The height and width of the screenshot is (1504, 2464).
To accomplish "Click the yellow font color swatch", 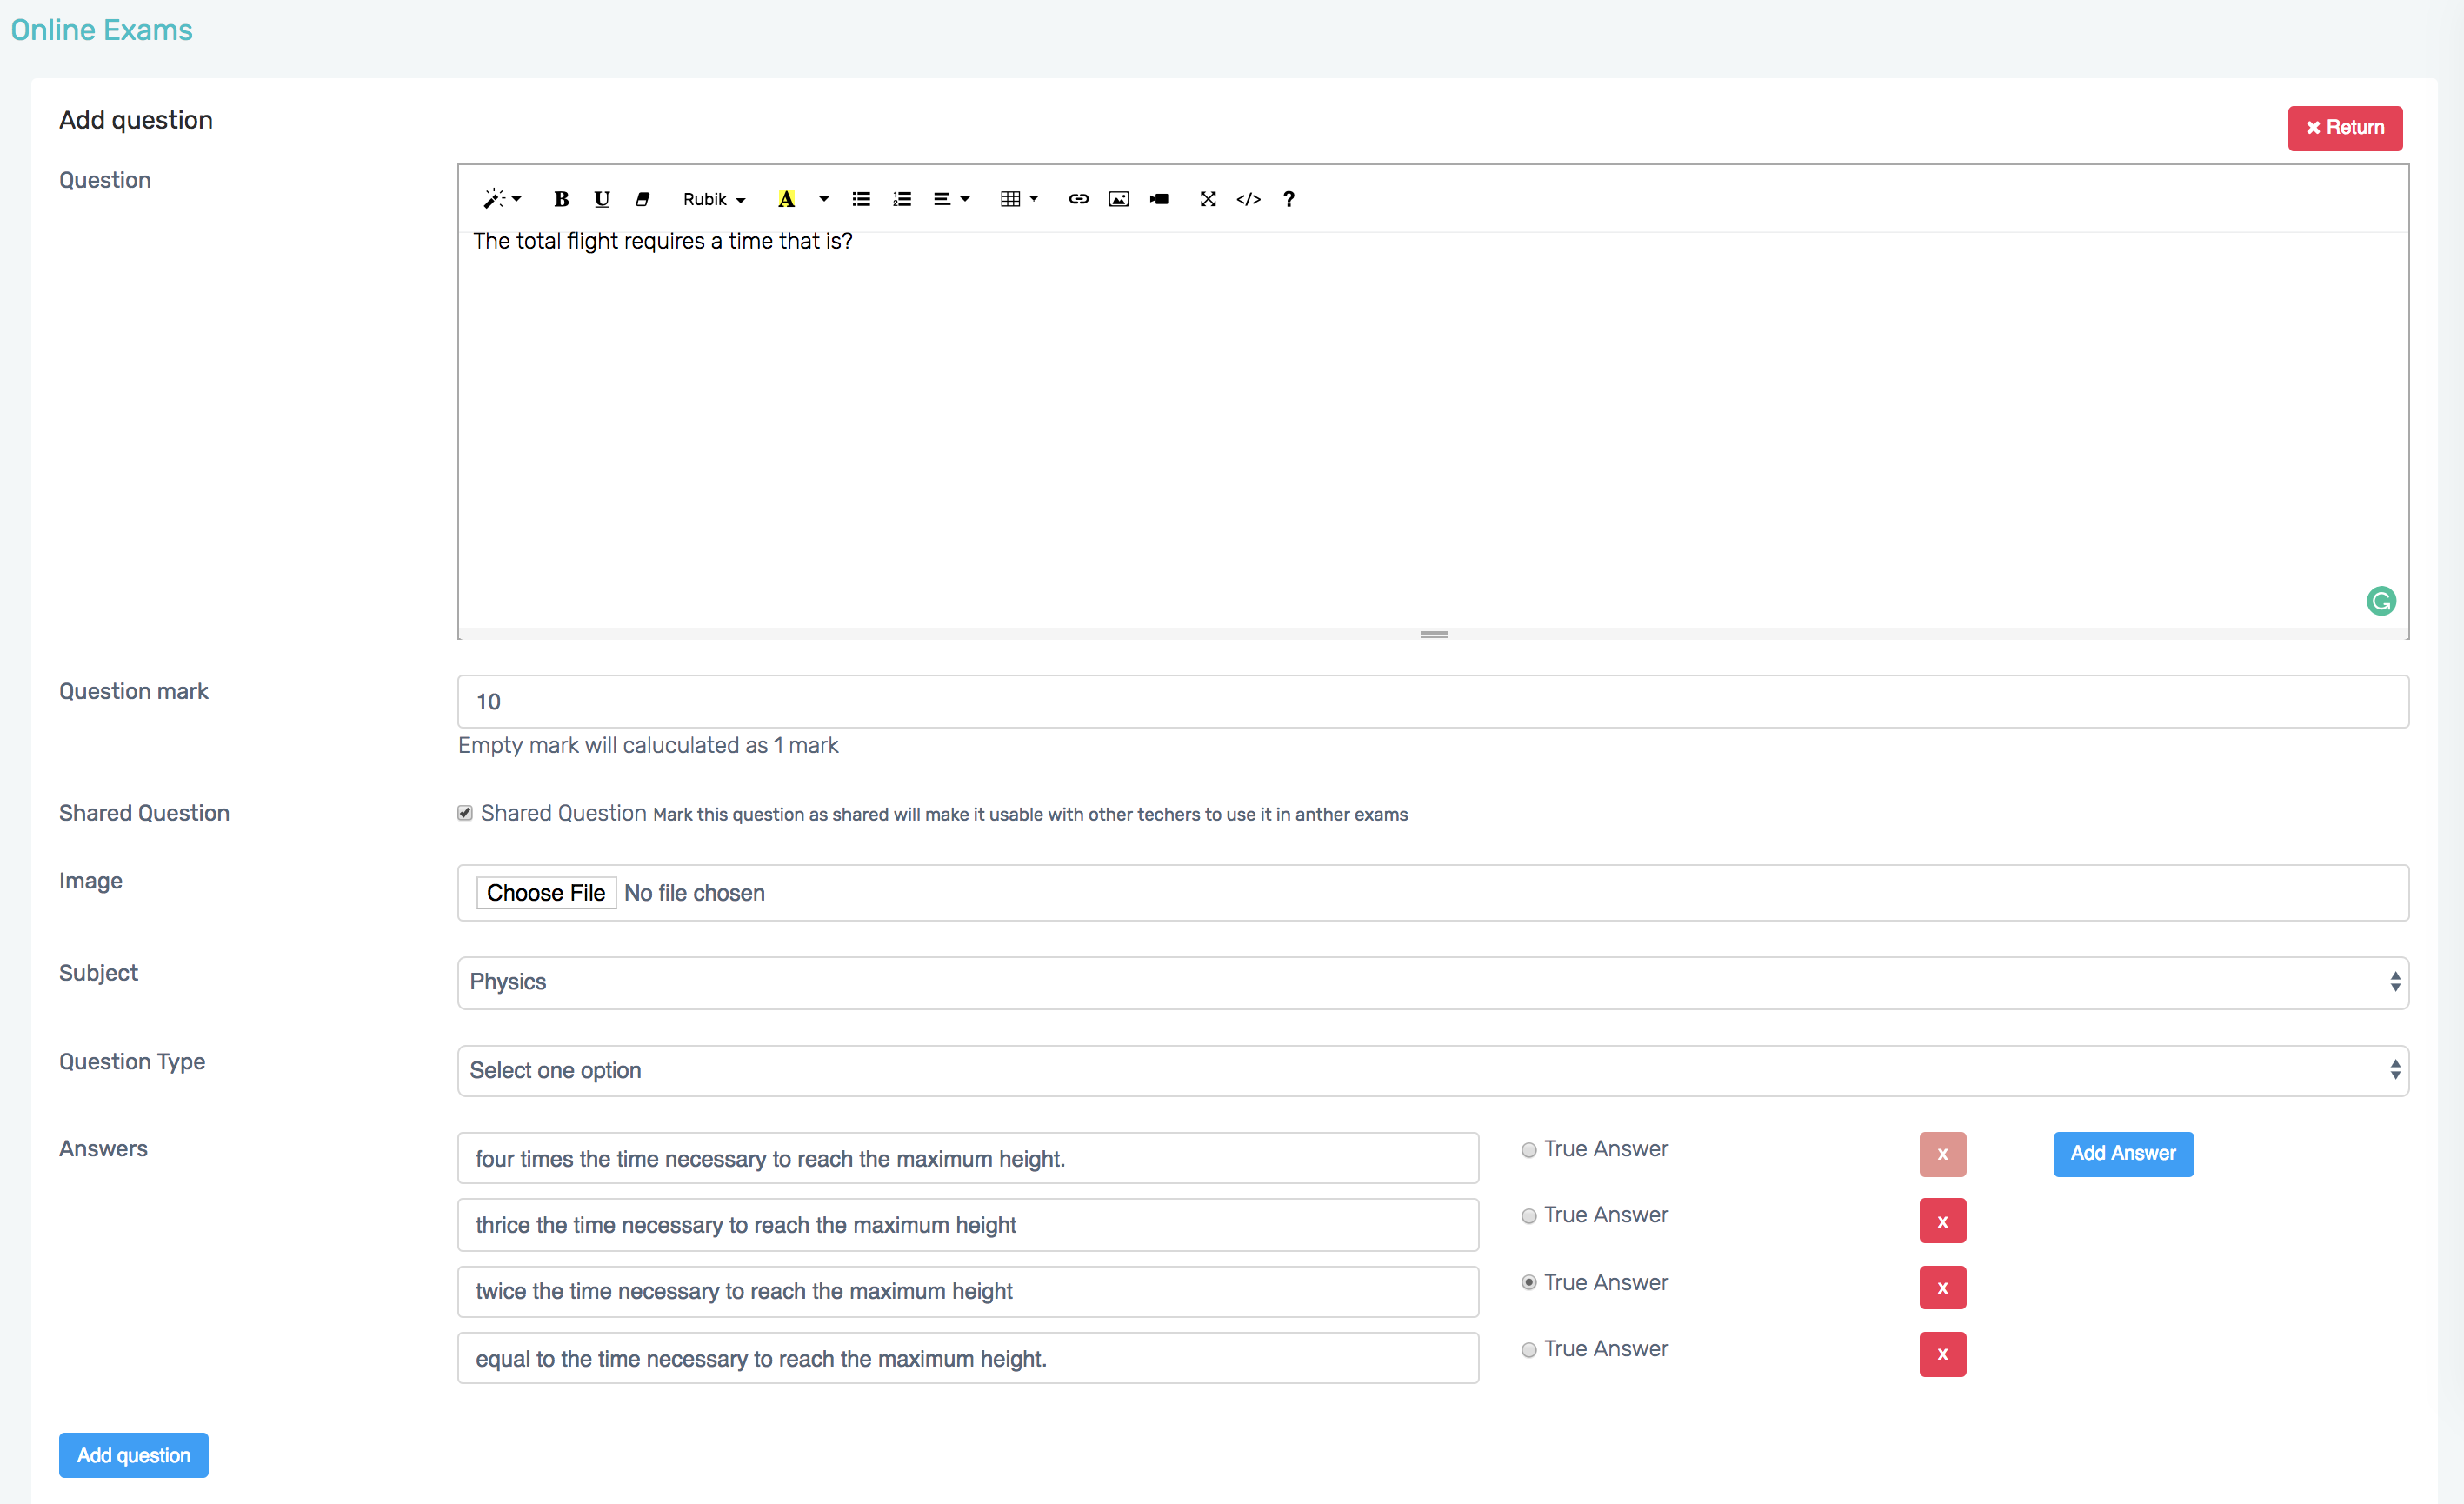I will tap(786, 199).
